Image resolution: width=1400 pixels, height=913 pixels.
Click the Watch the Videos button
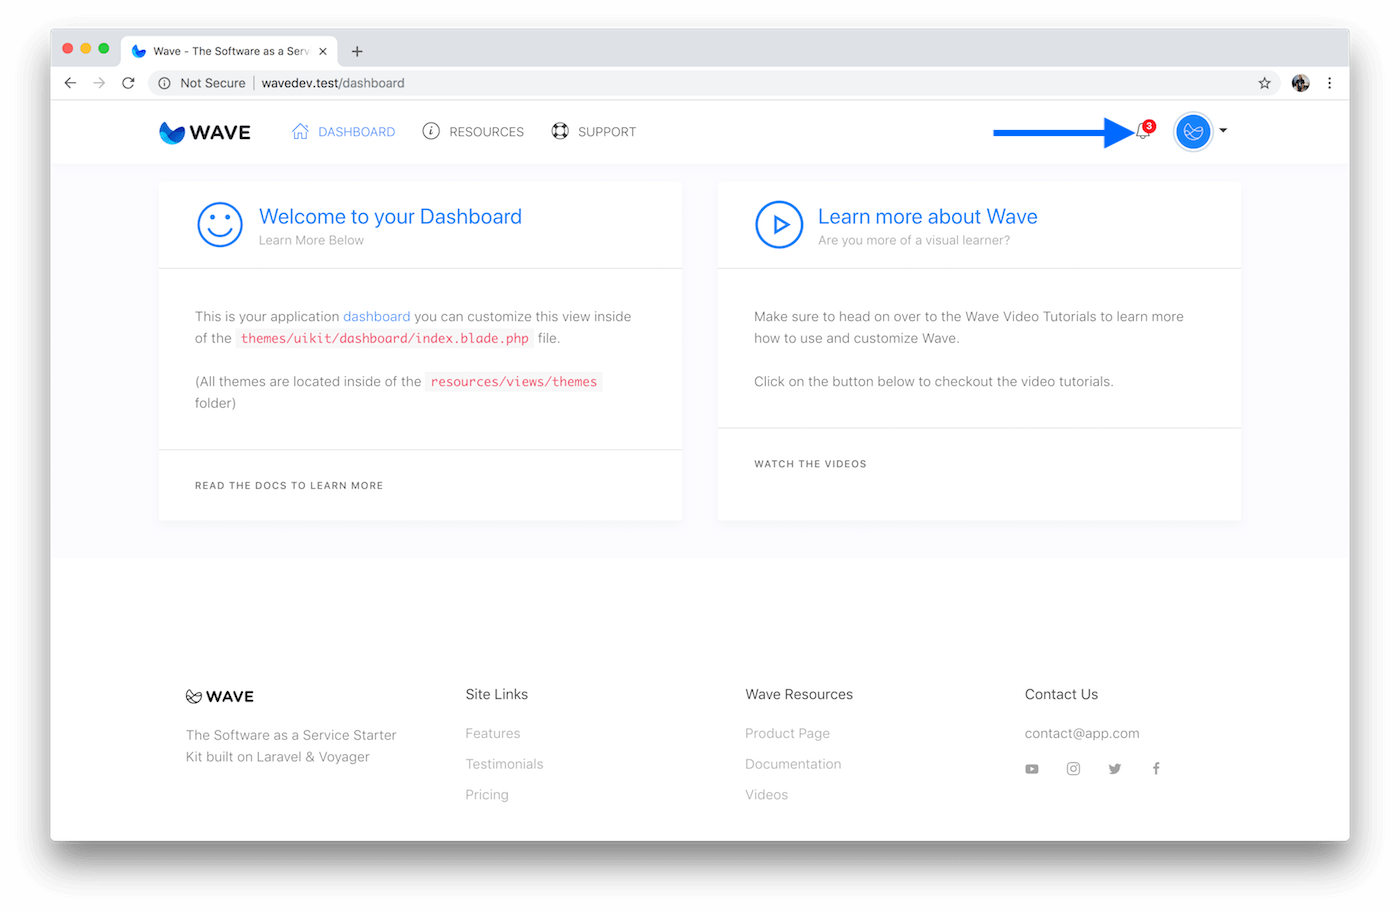810,464
